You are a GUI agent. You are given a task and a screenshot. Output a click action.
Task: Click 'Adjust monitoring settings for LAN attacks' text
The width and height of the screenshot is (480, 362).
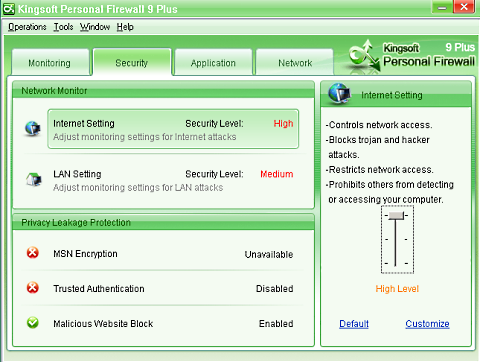coord(138,188)
